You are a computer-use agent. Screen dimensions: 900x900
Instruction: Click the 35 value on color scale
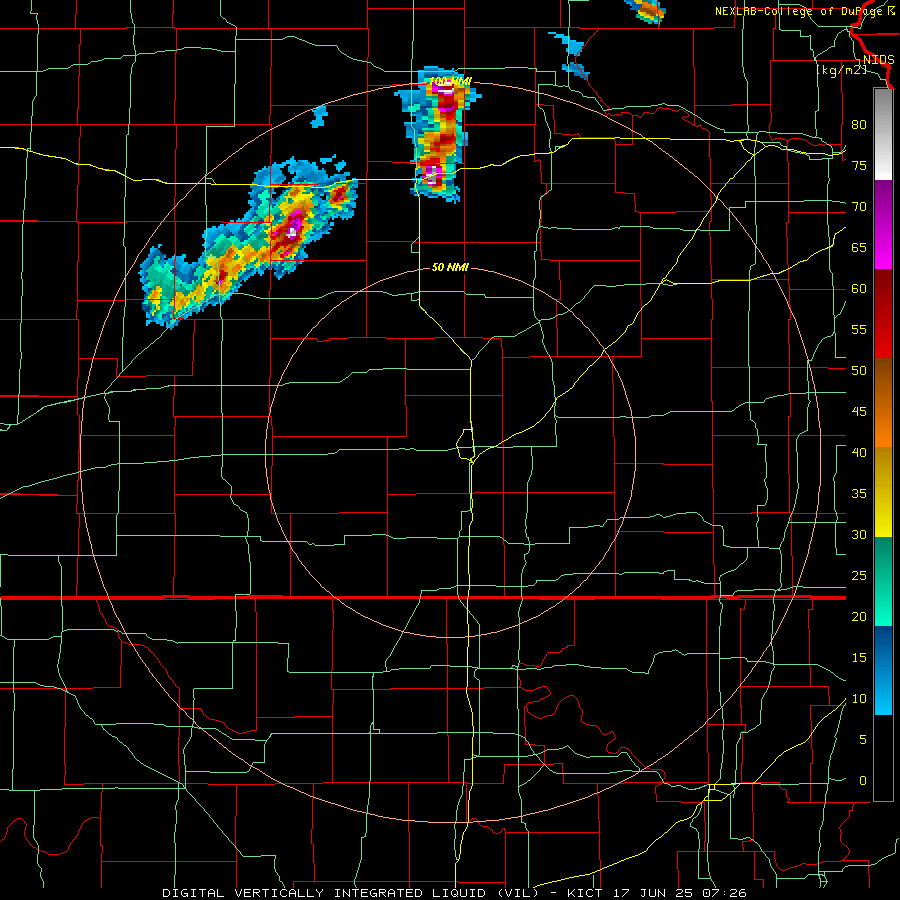point(859,494)
